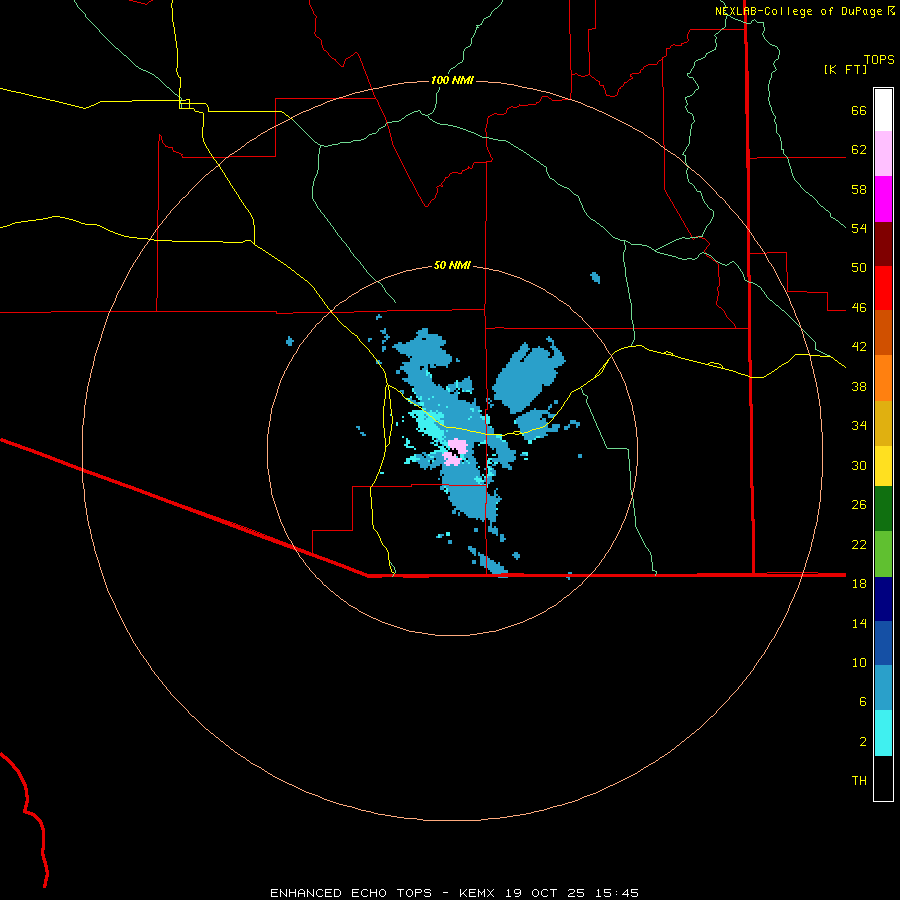Click the white top swatch of the legend
This screenshot has height=900, width=900.
pos(883,110)
